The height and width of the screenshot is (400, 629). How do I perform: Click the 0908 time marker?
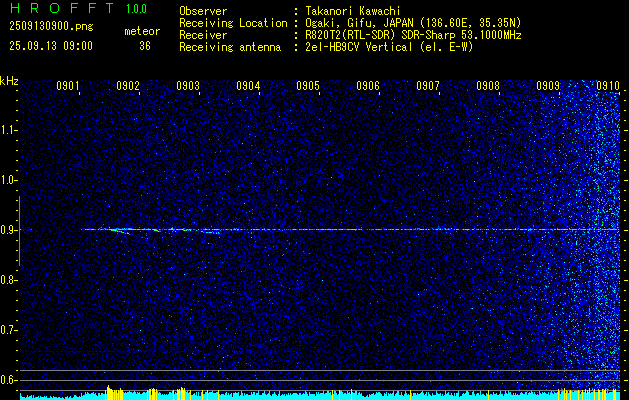[x=488, y=85]
